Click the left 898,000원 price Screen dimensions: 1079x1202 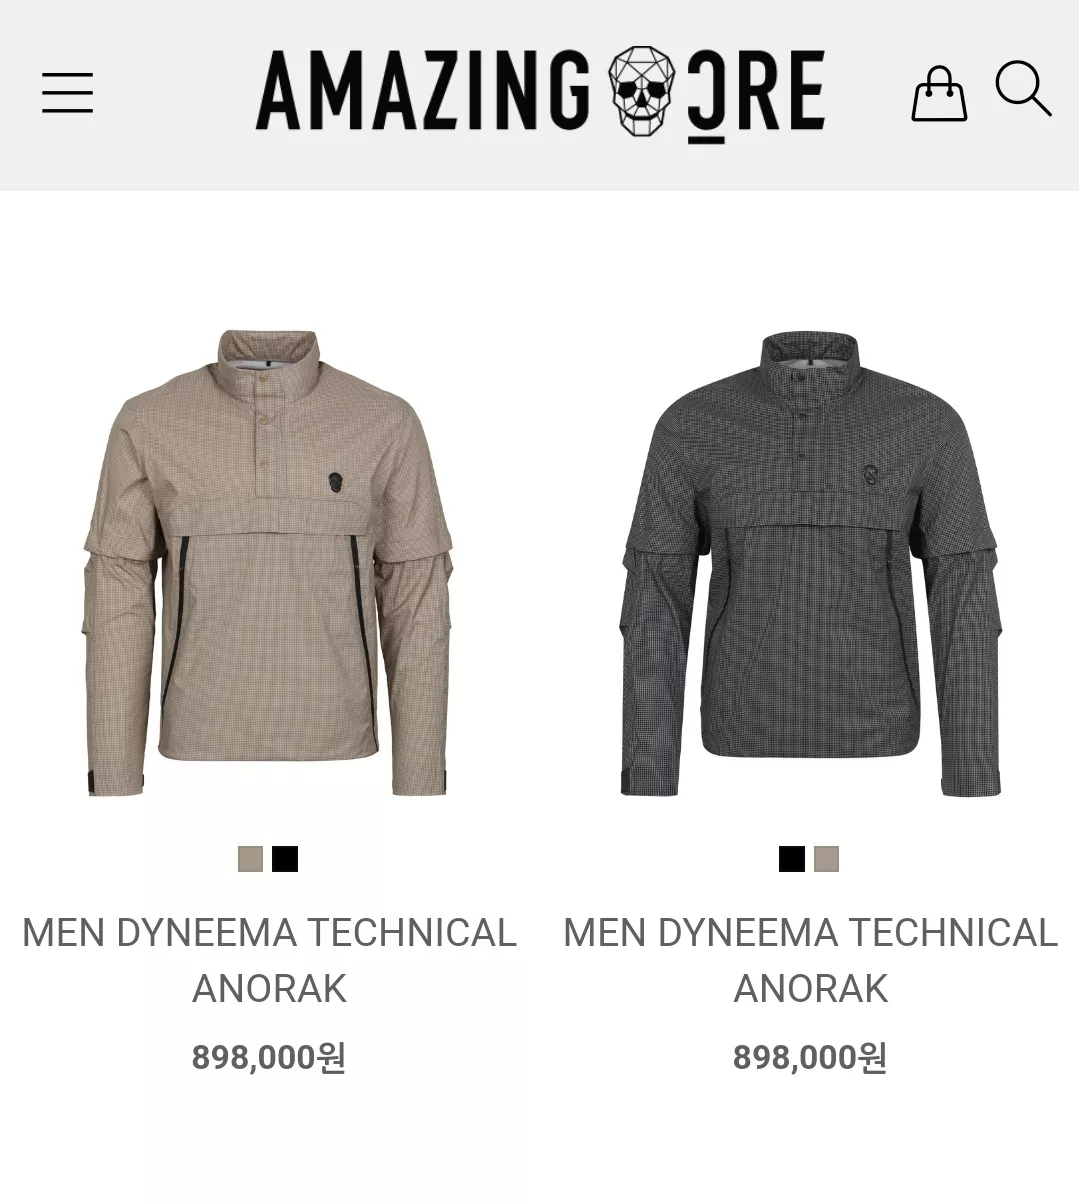(269, 1057)
